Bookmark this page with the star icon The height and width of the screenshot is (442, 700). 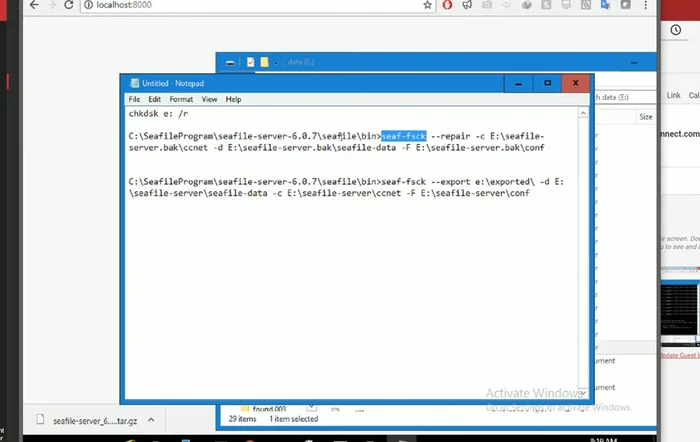click(x=428, y=6)
